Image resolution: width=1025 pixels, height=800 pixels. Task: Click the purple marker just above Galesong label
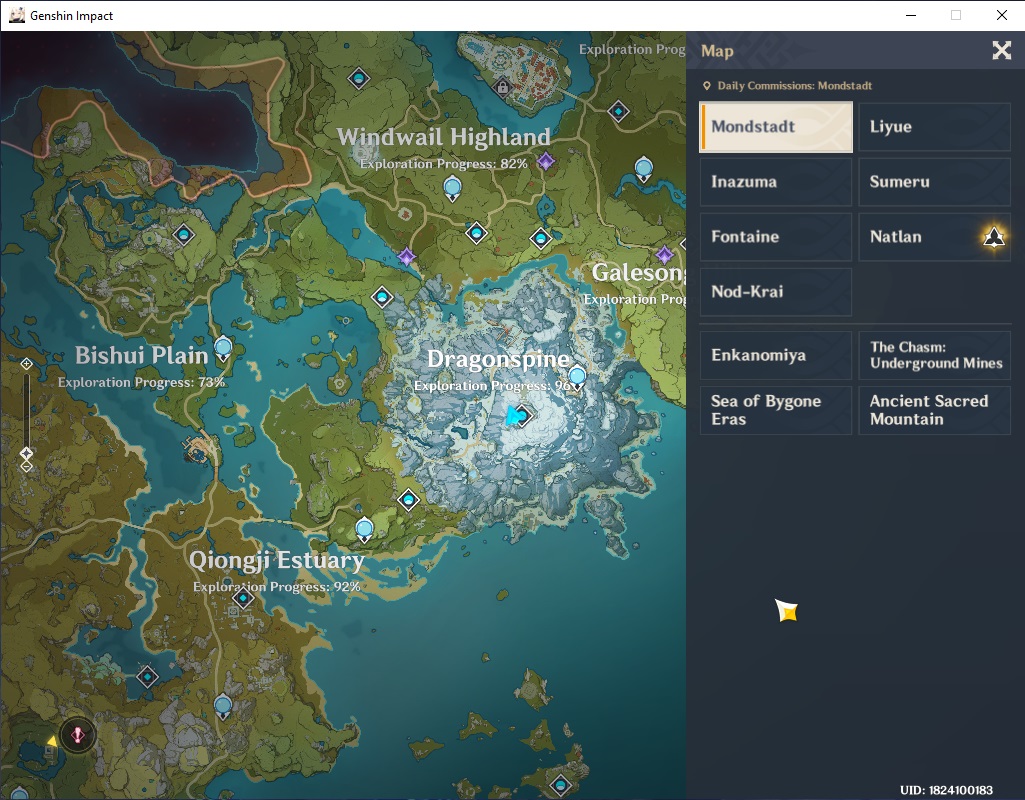[665, 254]
